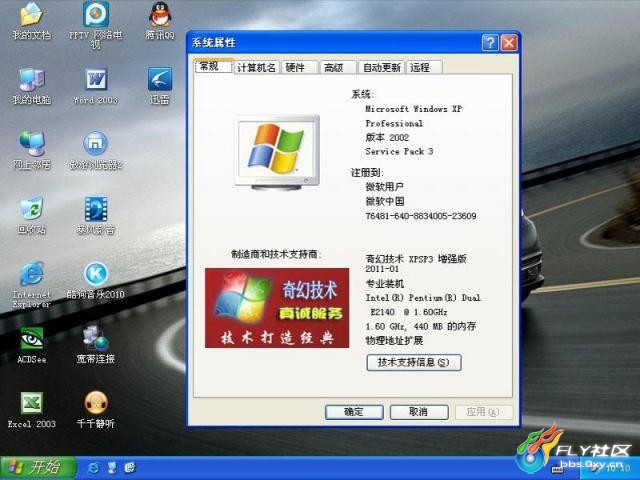Click the third quick launch taskbar icon
The height and width of the screenshot is (480, 640).
[130, 468]
